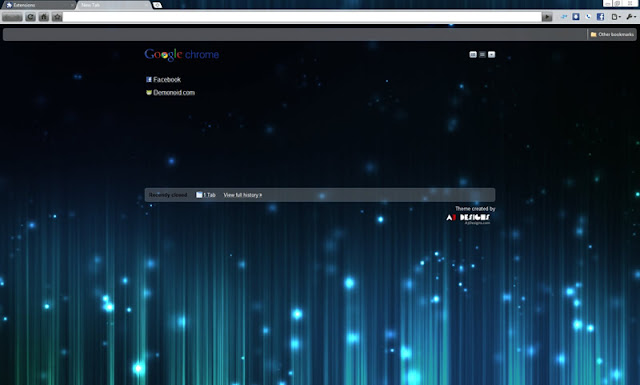Open the Demonoid.com link

point(170,93)
